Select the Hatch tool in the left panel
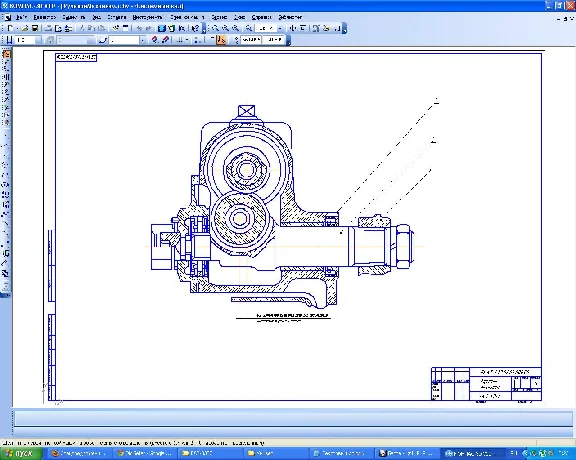Image resolution: width=576 pixels, height=460 pixels. (6, 273)
